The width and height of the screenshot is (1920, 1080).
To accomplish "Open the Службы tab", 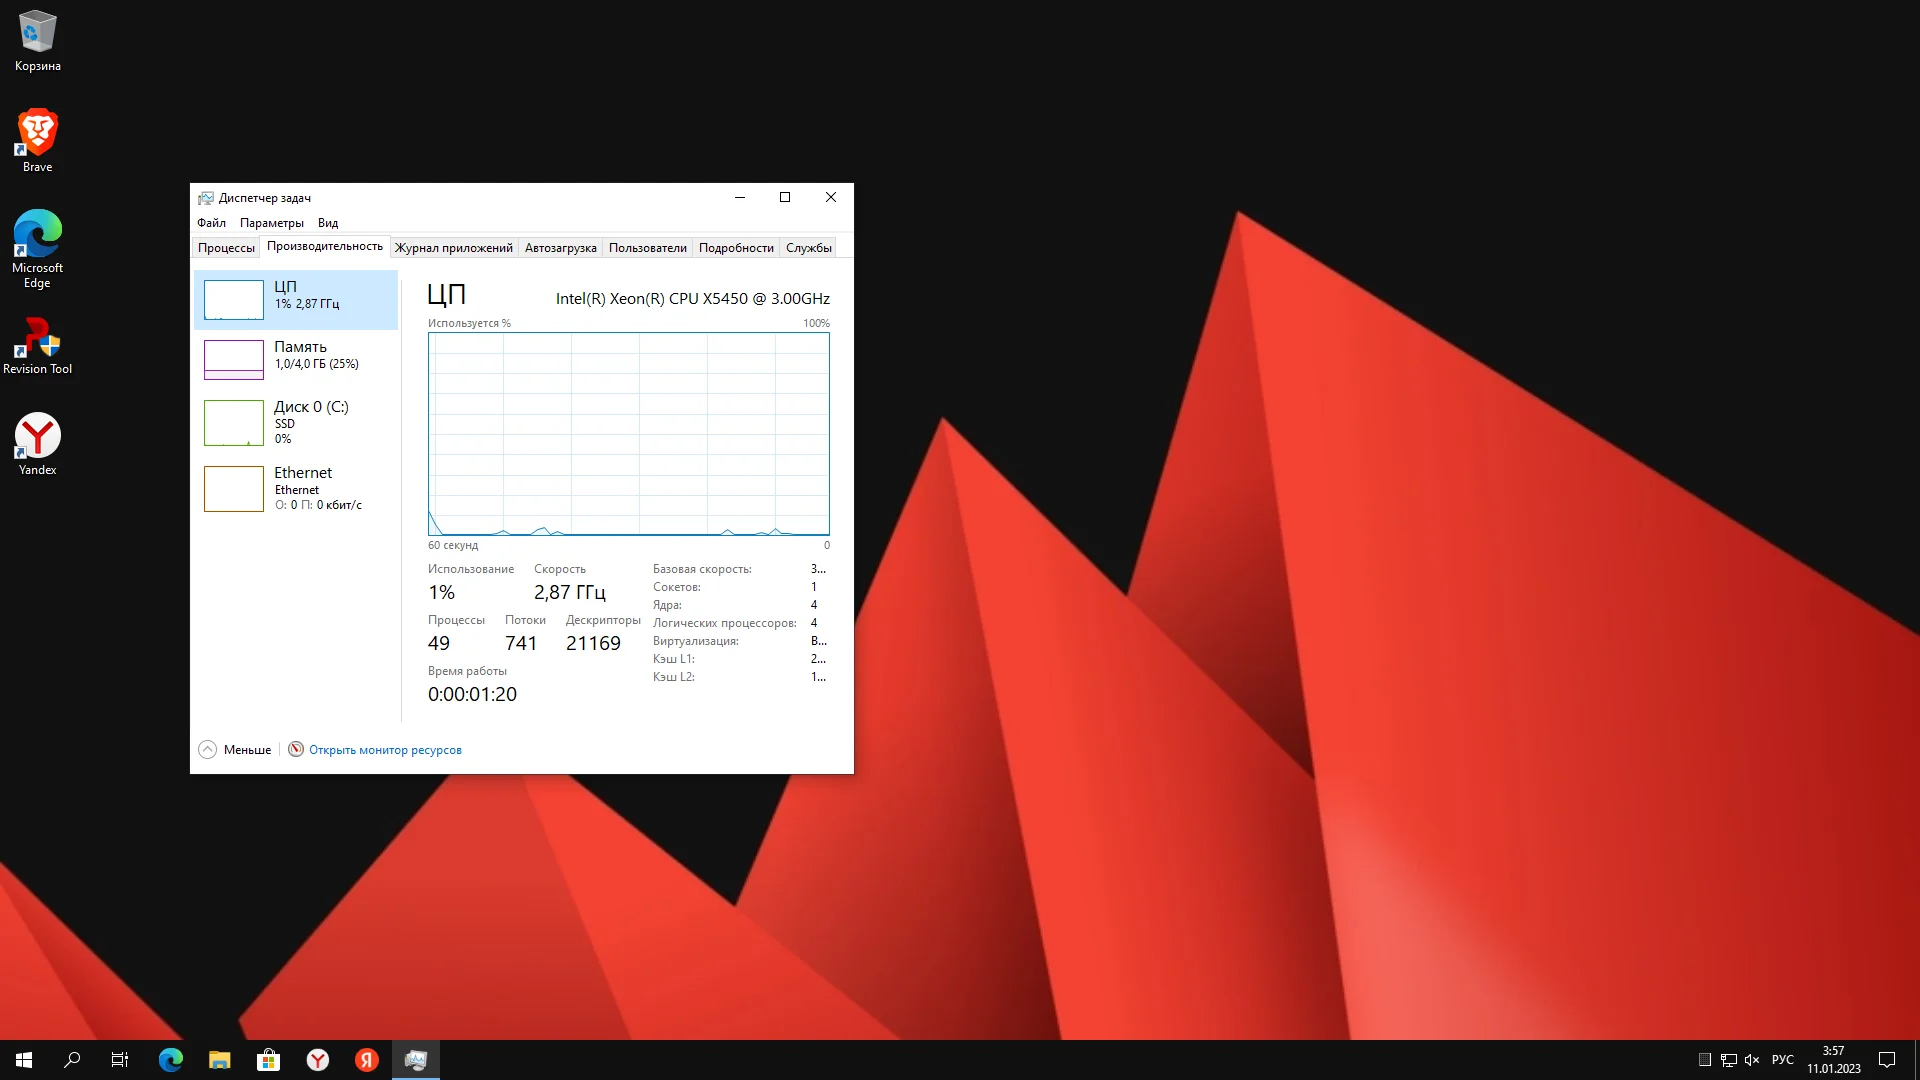I will 808,248.
